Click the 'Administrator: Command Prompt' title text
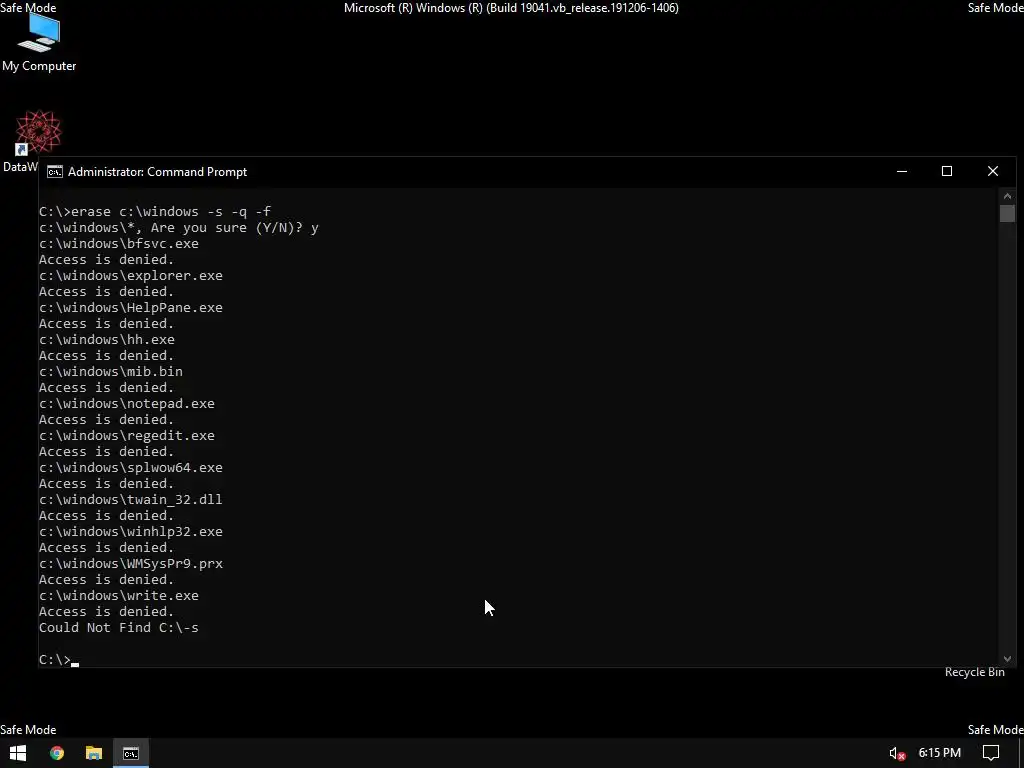Viewport: 1024px width, 768px height. pyautogui.click(x=157, y=172)
